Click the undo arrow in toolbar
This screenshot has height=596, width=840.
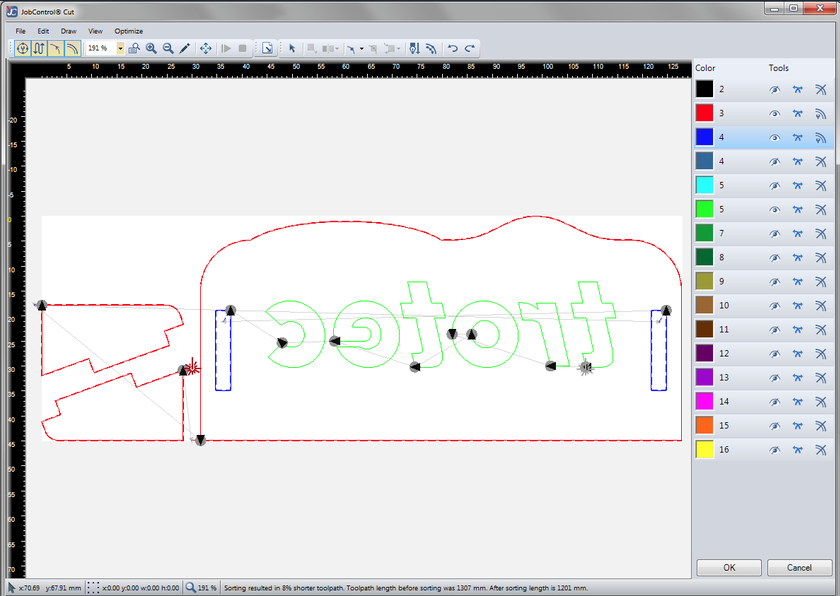coord(452,48)
